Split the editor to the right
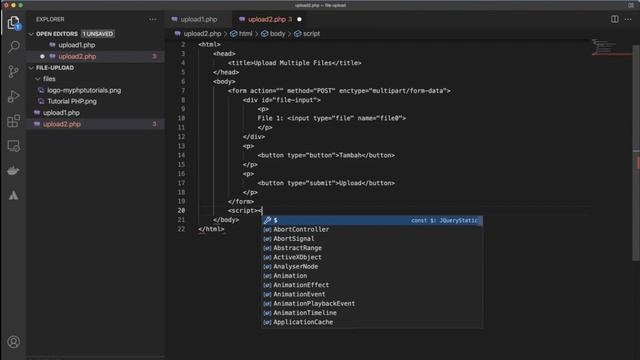The image size is (640, 360). click(615, 19)
